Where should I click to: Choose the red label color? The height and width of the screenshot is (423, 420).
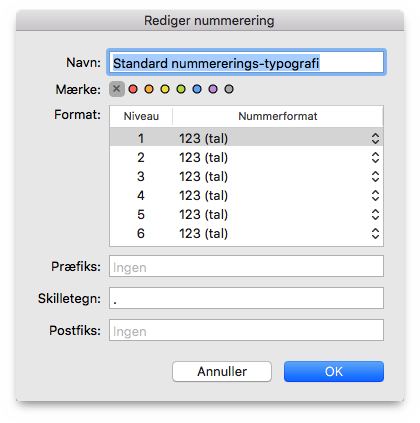tap(133, 89)
